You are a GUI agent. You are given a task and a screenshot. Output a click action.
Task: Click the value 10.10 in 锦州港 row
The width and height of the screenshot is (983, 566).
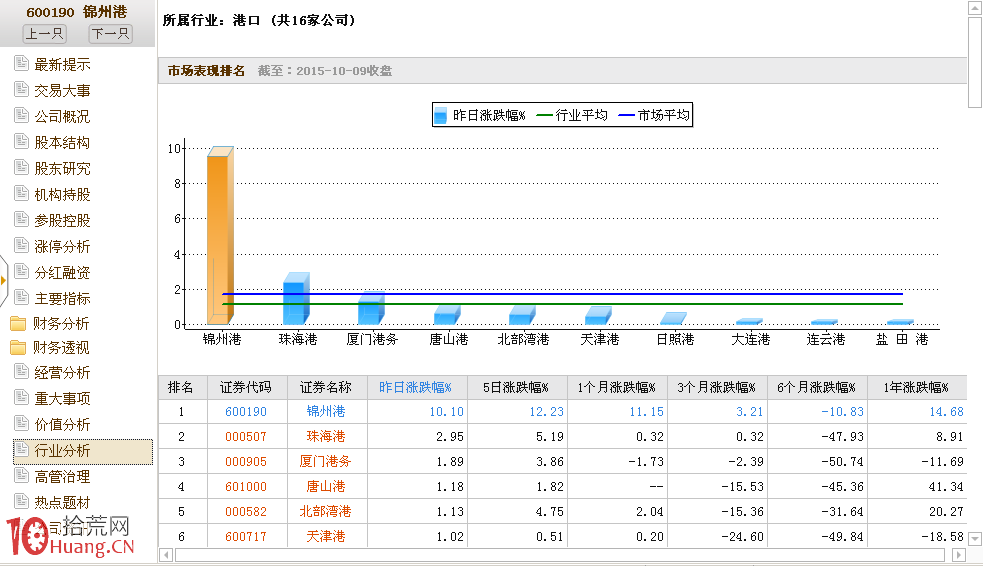[446, 412]
